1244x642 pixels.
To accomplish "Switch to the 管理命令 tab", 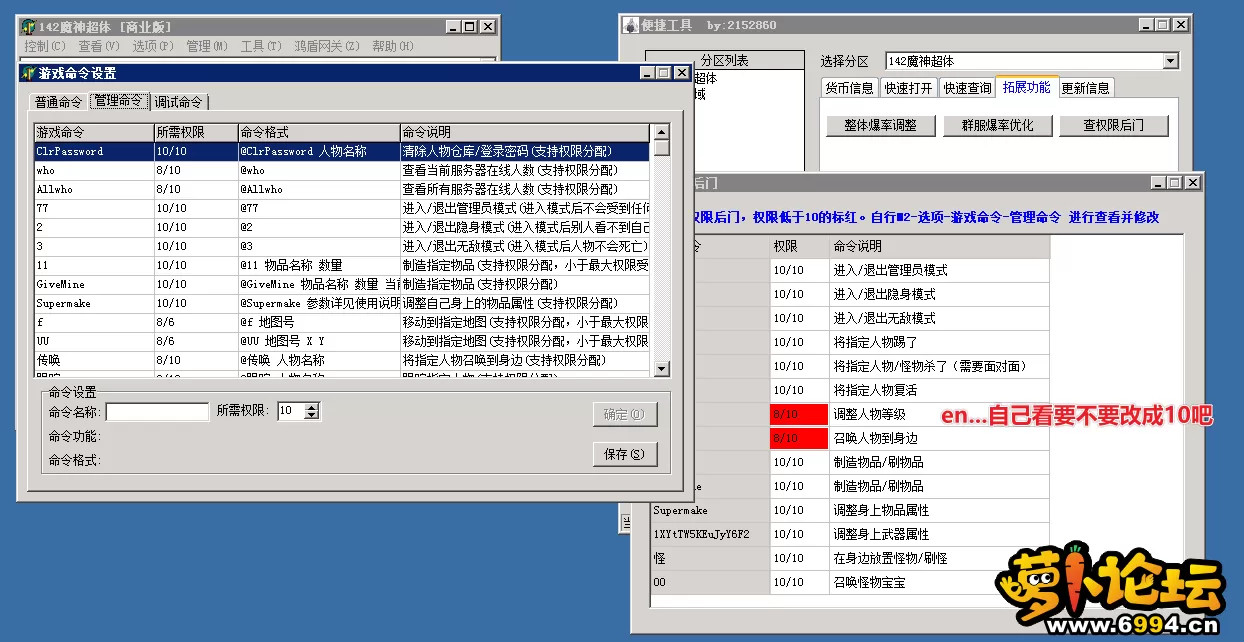I will [x=119, y=101].
